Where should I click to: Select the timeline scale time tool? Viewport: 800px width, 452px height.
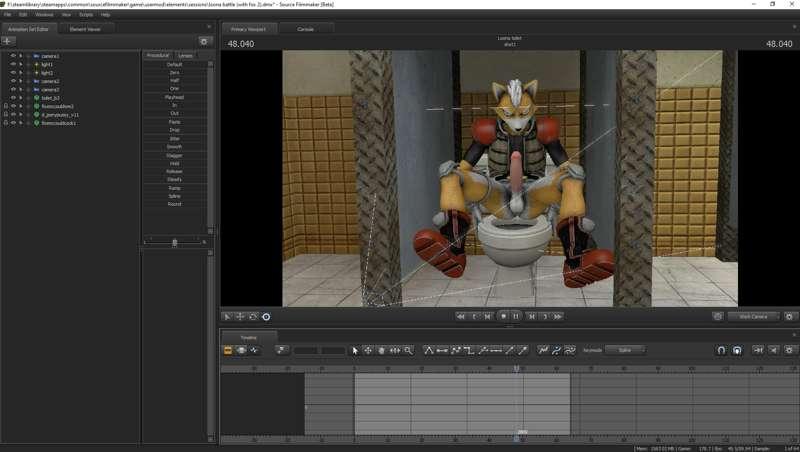395,350
